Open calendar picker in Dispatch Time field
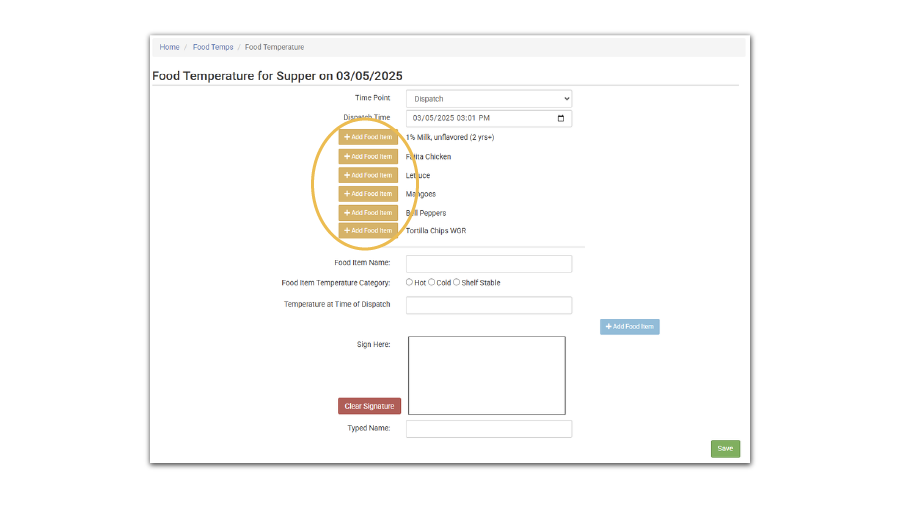Screen dimensions: 900x525 [560, 118]
